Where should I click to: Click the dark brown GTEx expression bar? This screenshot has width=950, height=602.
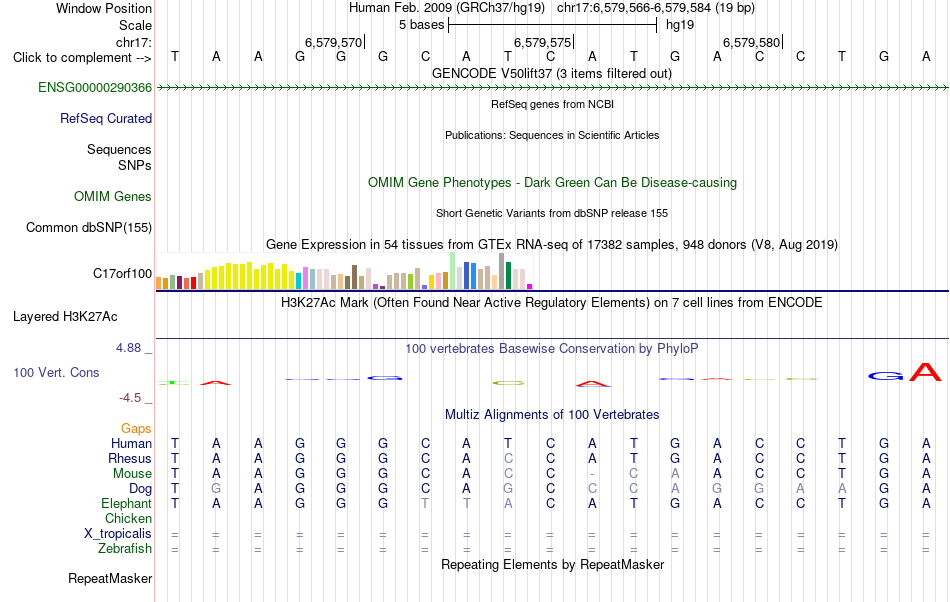354,277
